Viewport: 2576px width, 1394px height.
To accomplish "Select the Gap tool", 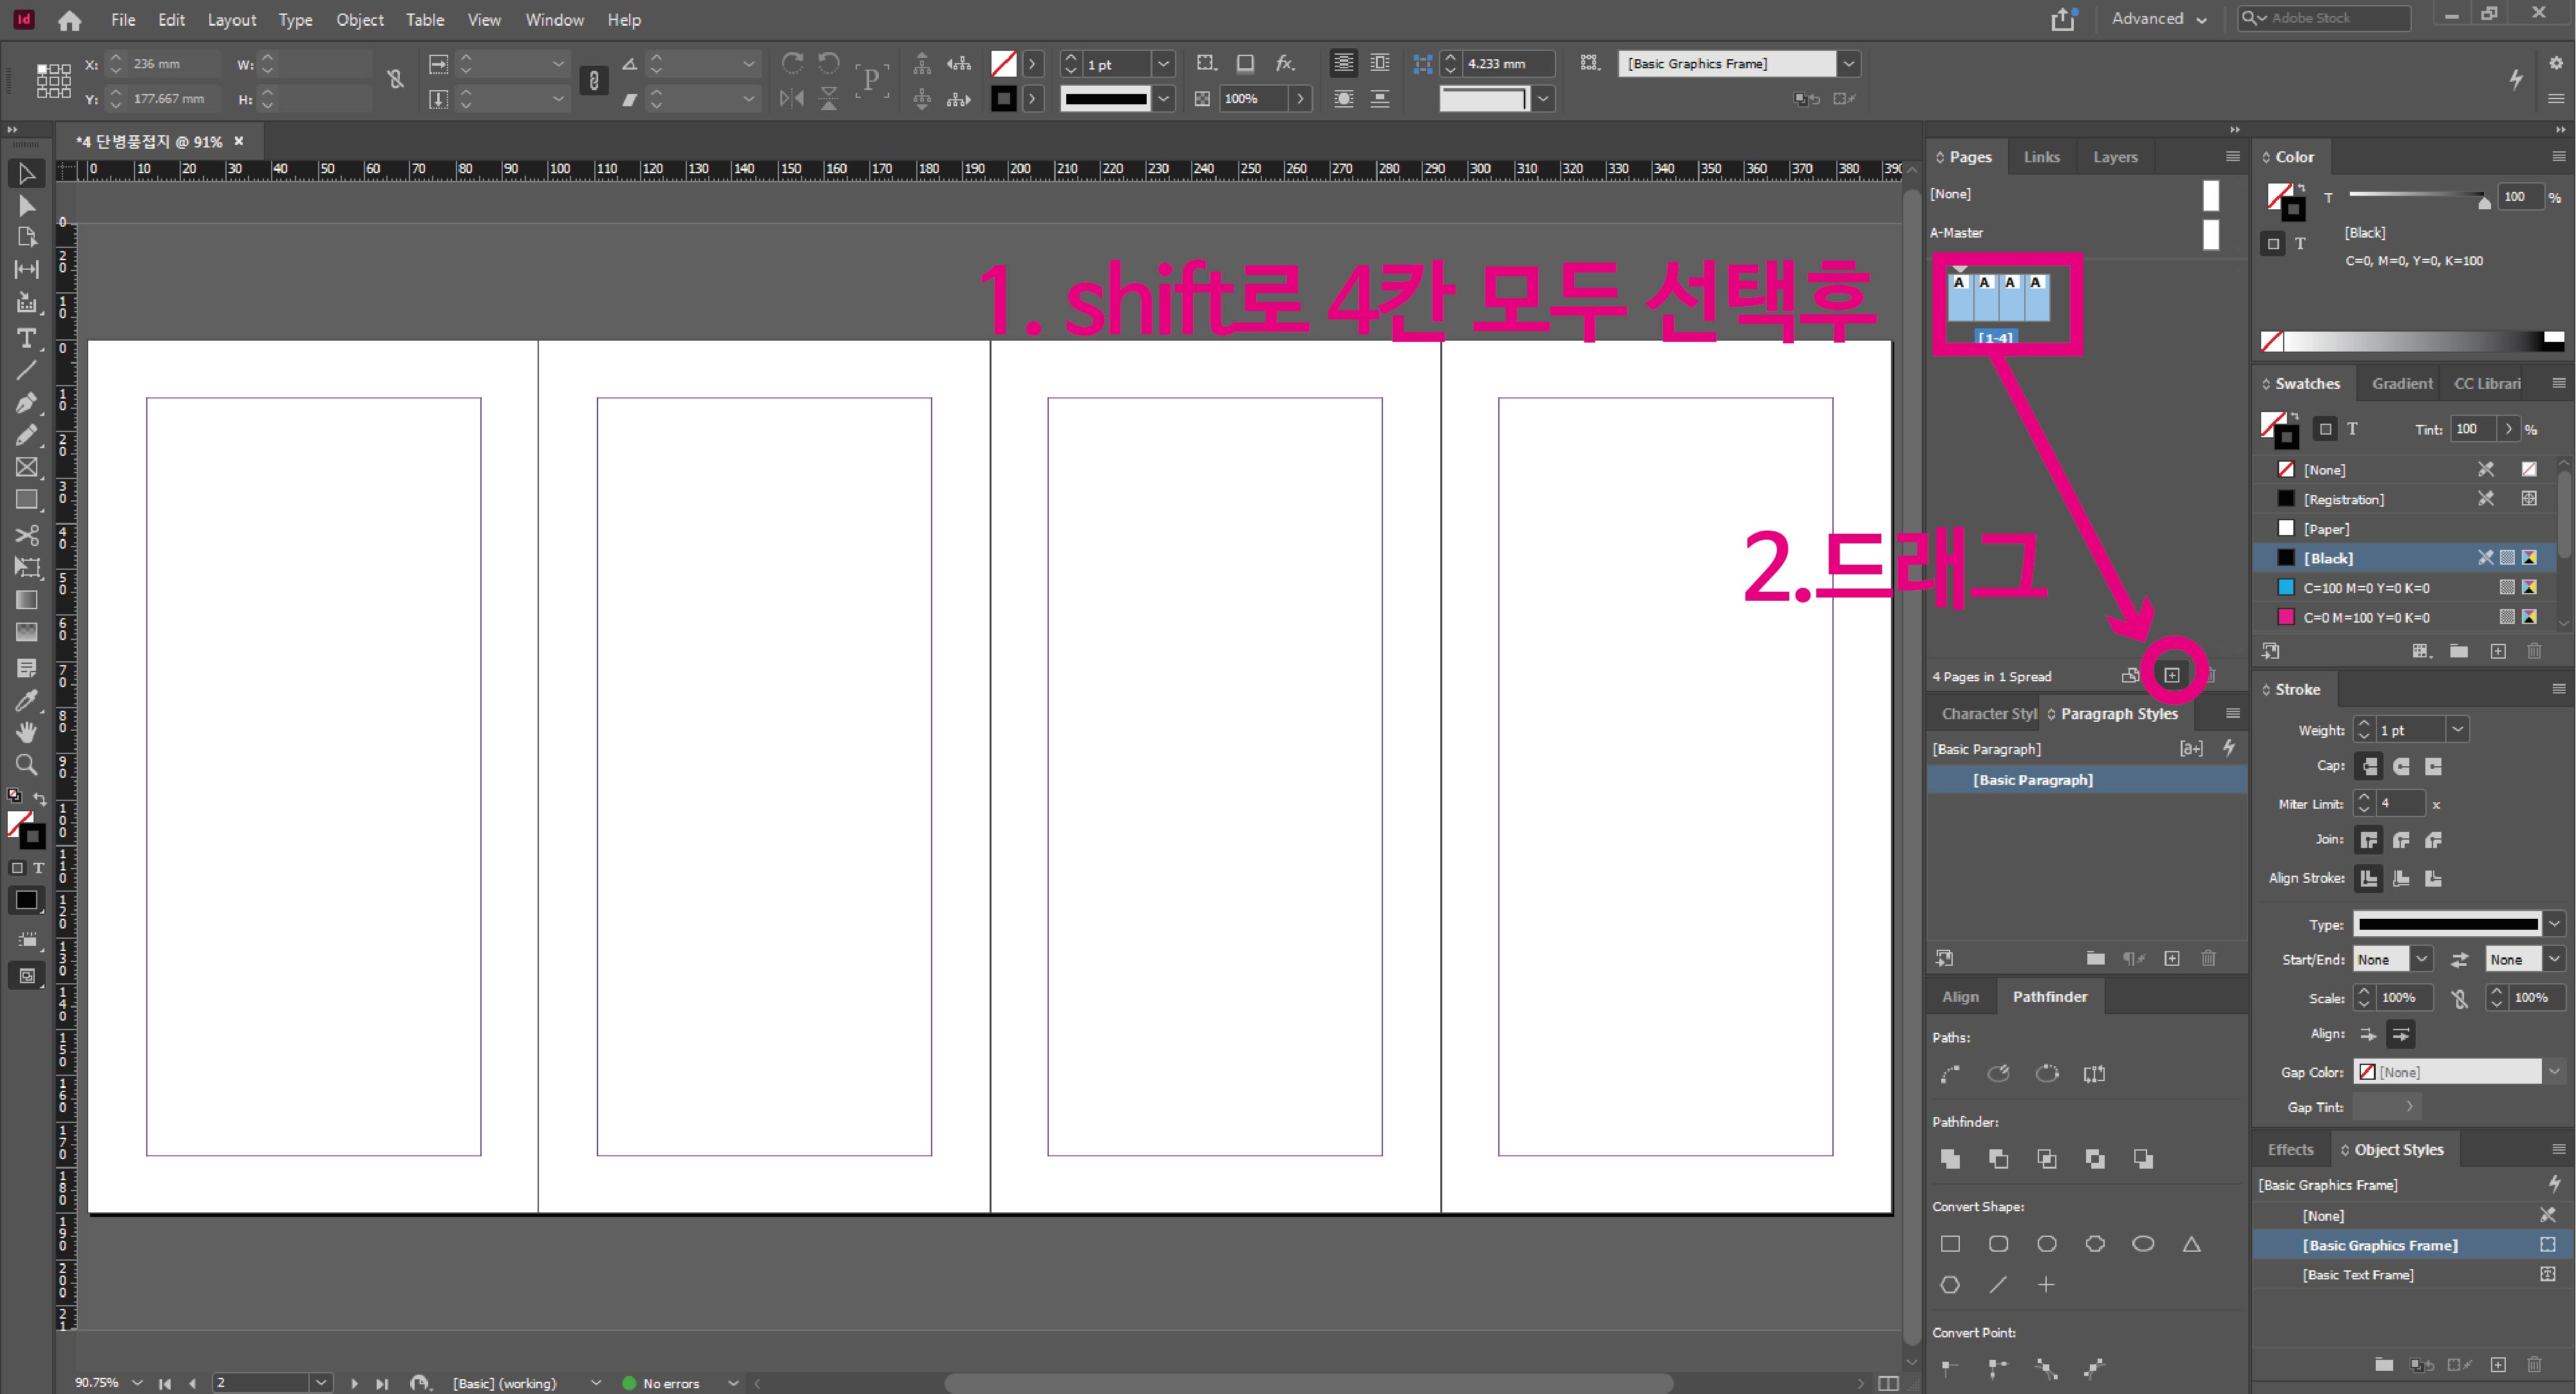I will point(27,270).
